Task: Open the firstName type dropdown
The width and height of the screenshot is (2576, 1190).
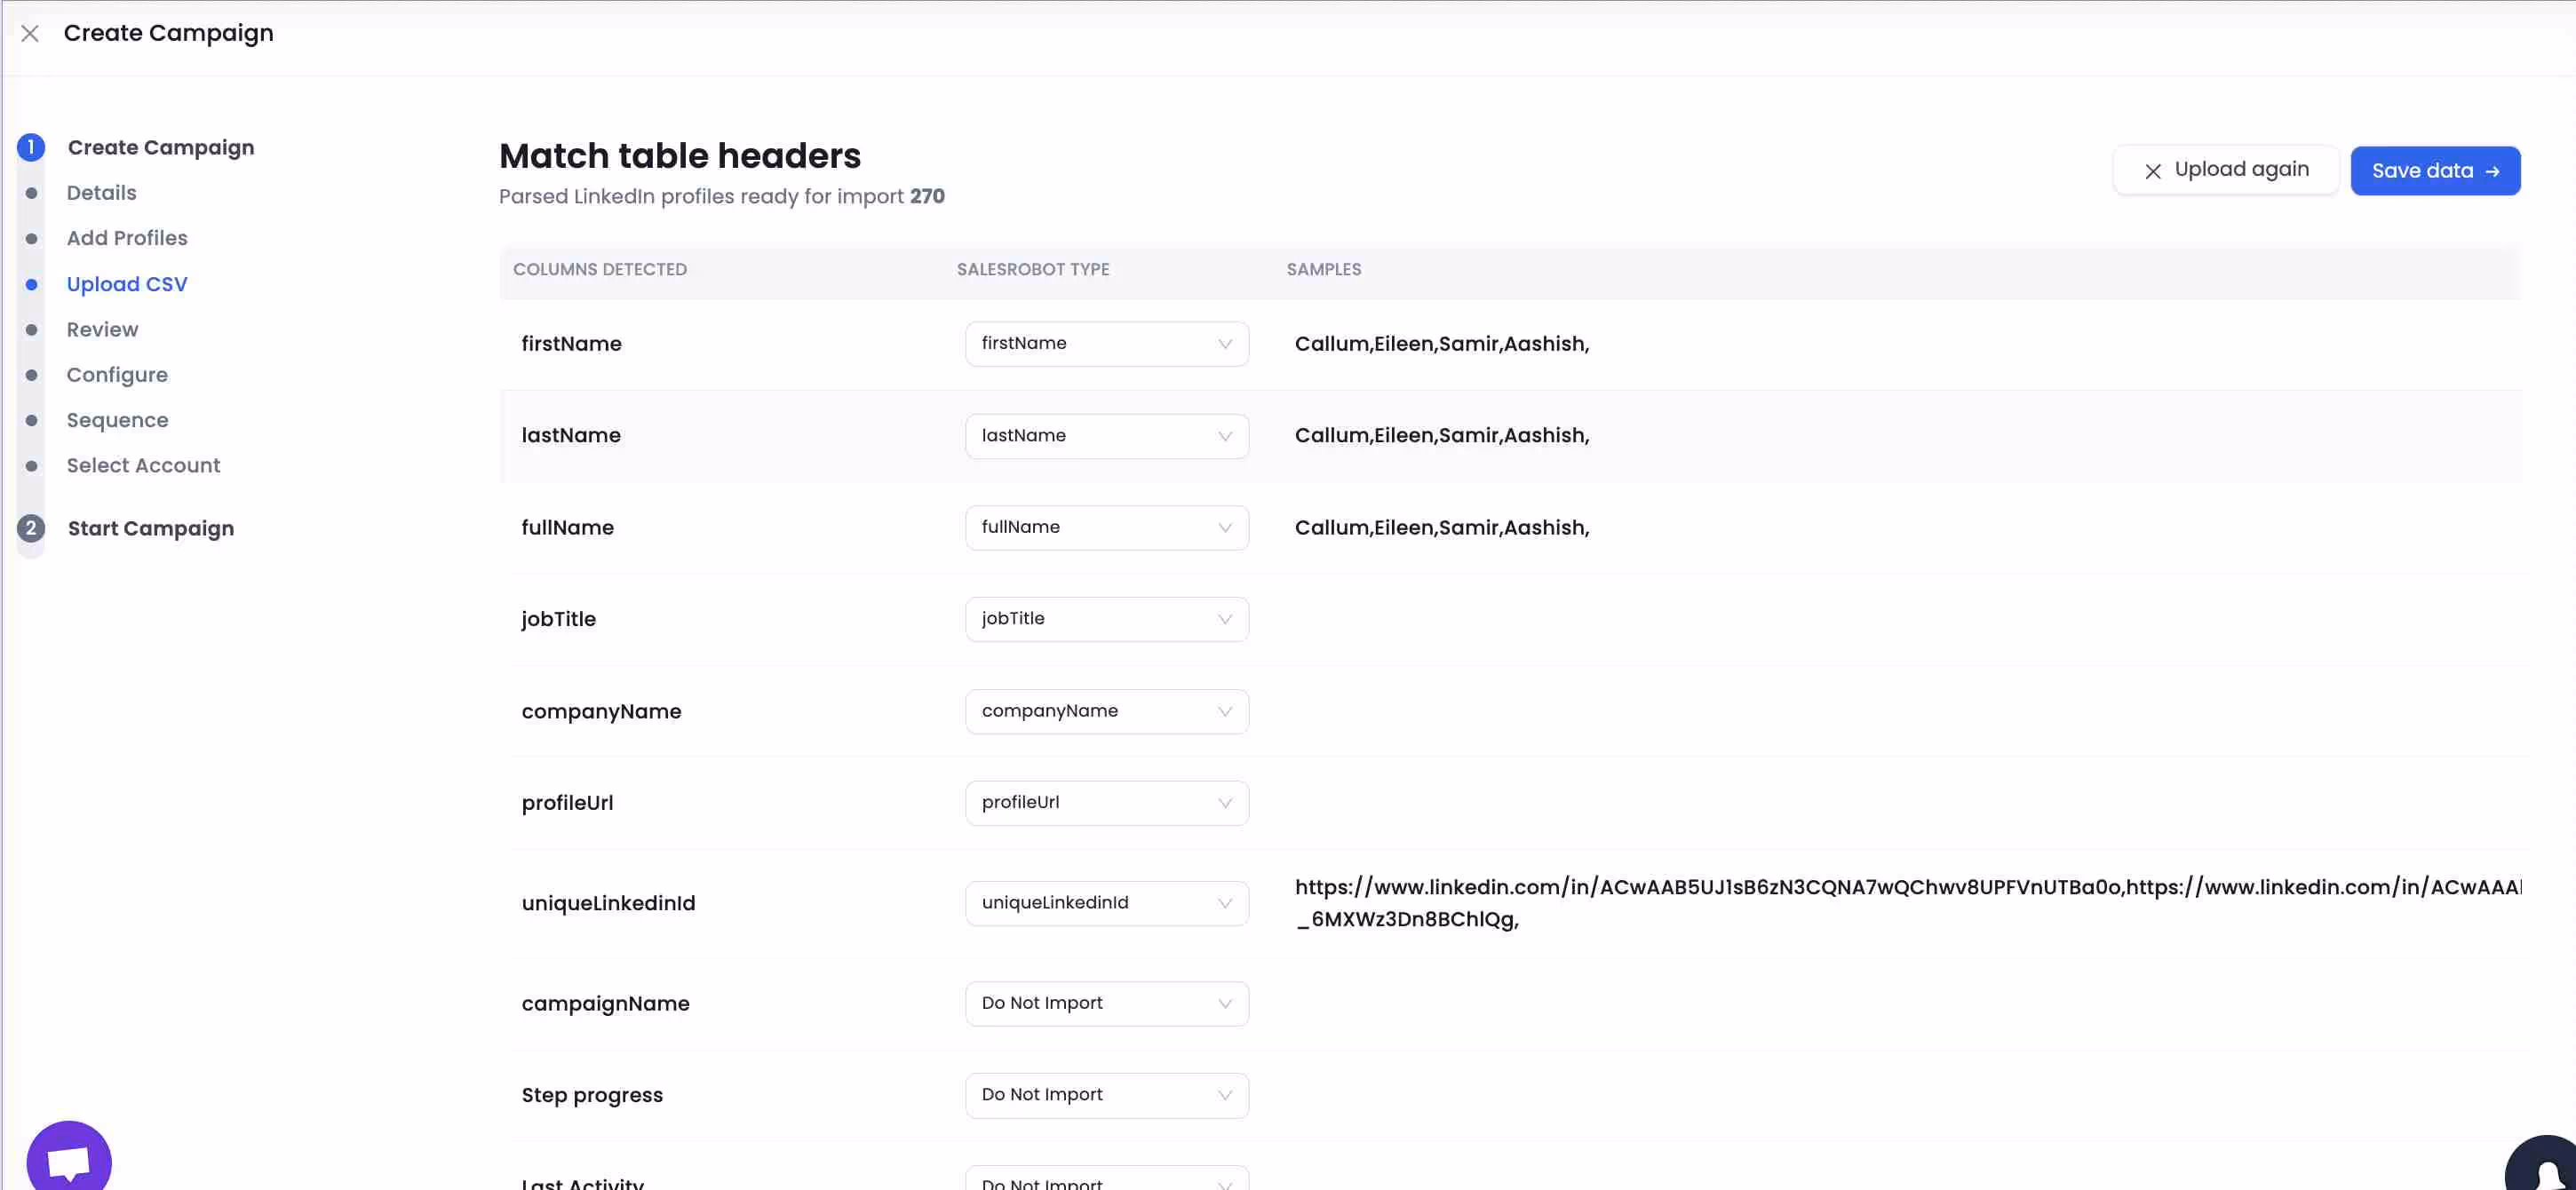Action: pos(1106,344)
